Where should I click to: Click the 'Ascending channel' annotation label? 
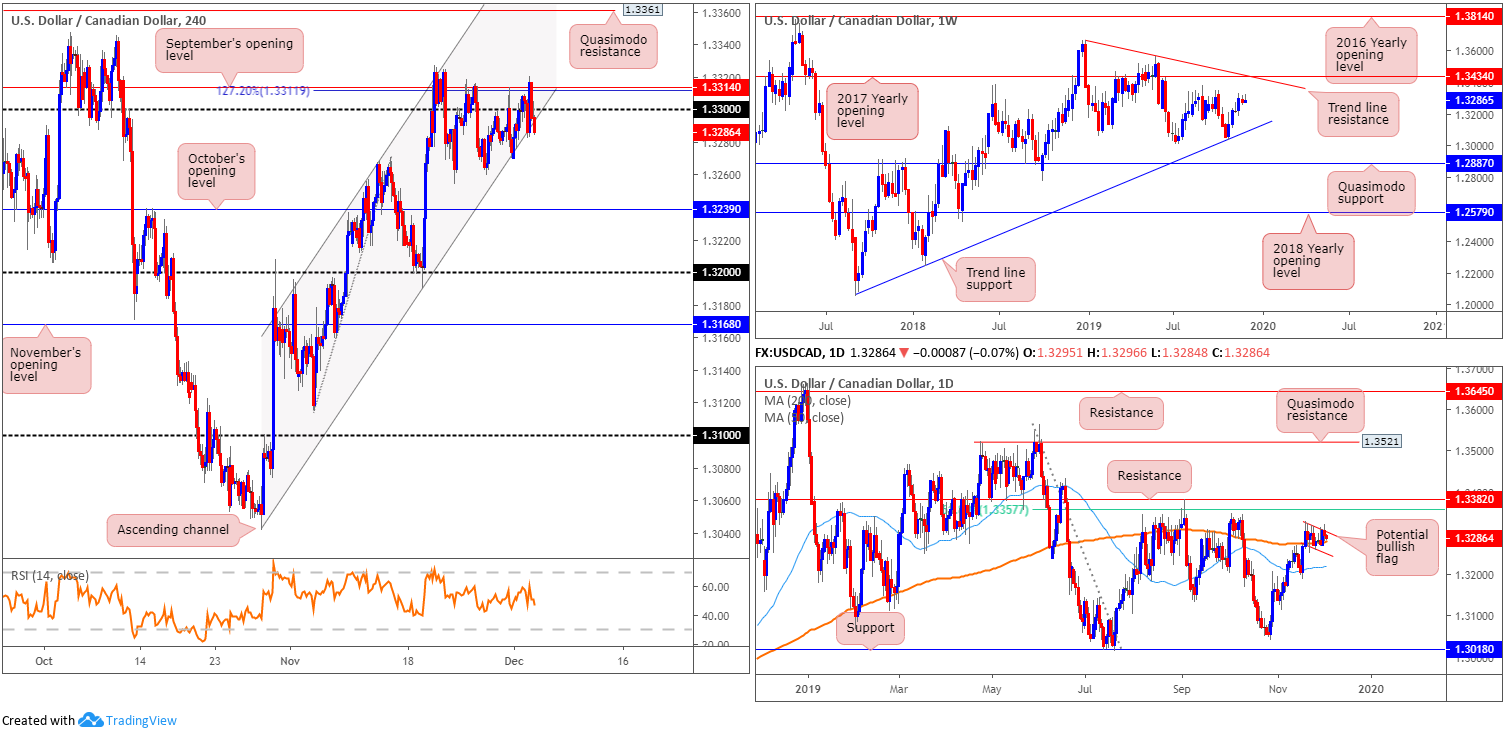pyautogui.click(x=172, y=529)
